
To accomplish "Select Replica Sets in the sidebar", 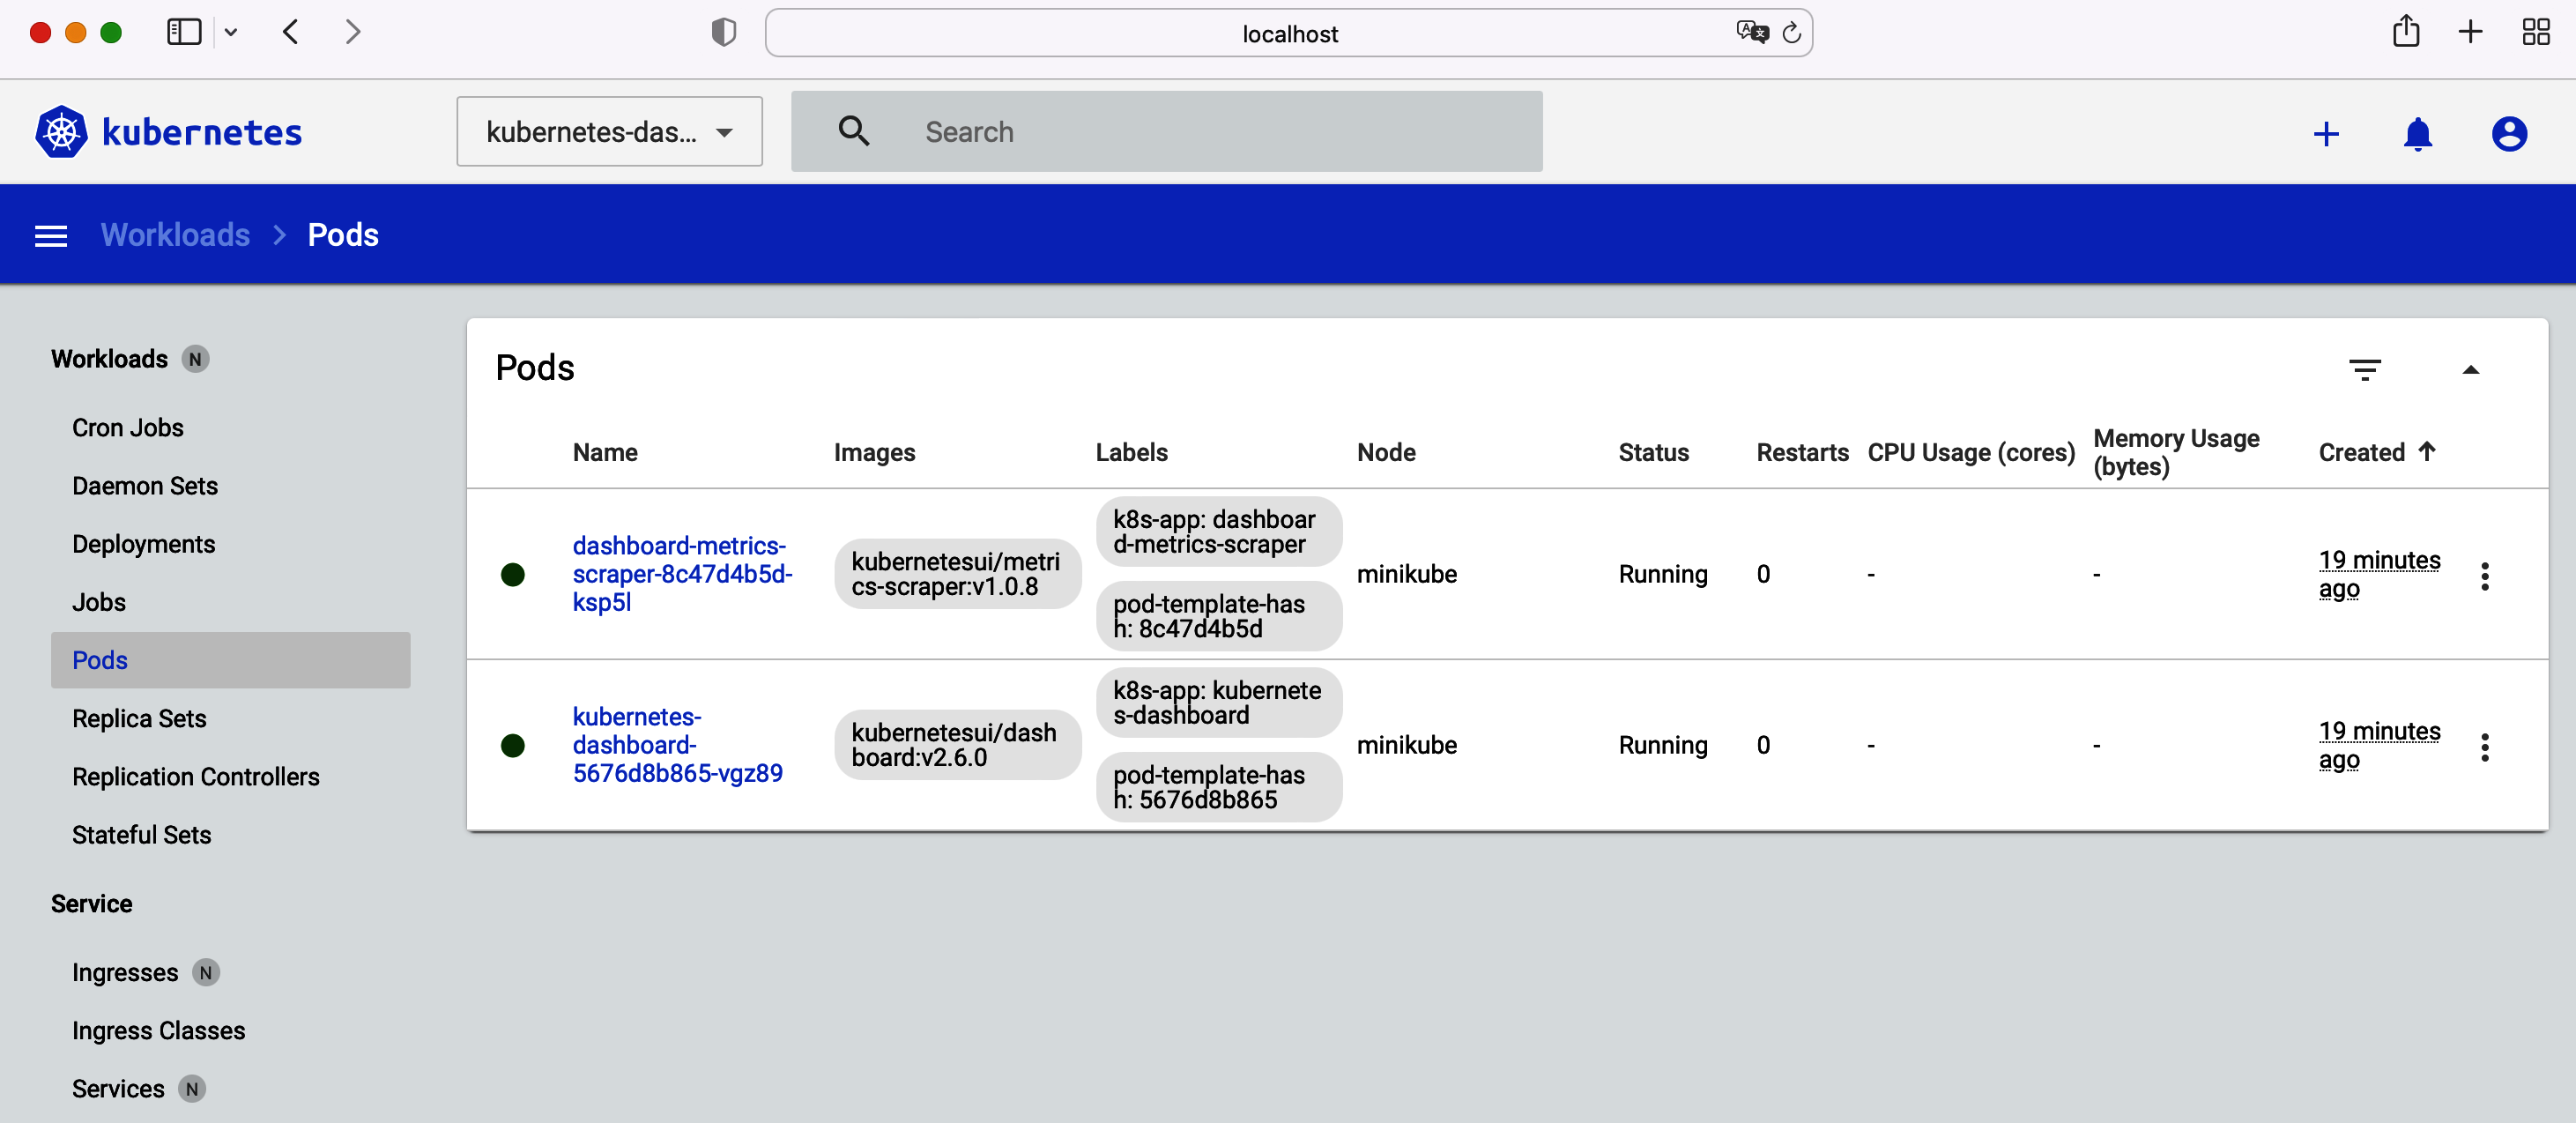I will coord(139,718).
